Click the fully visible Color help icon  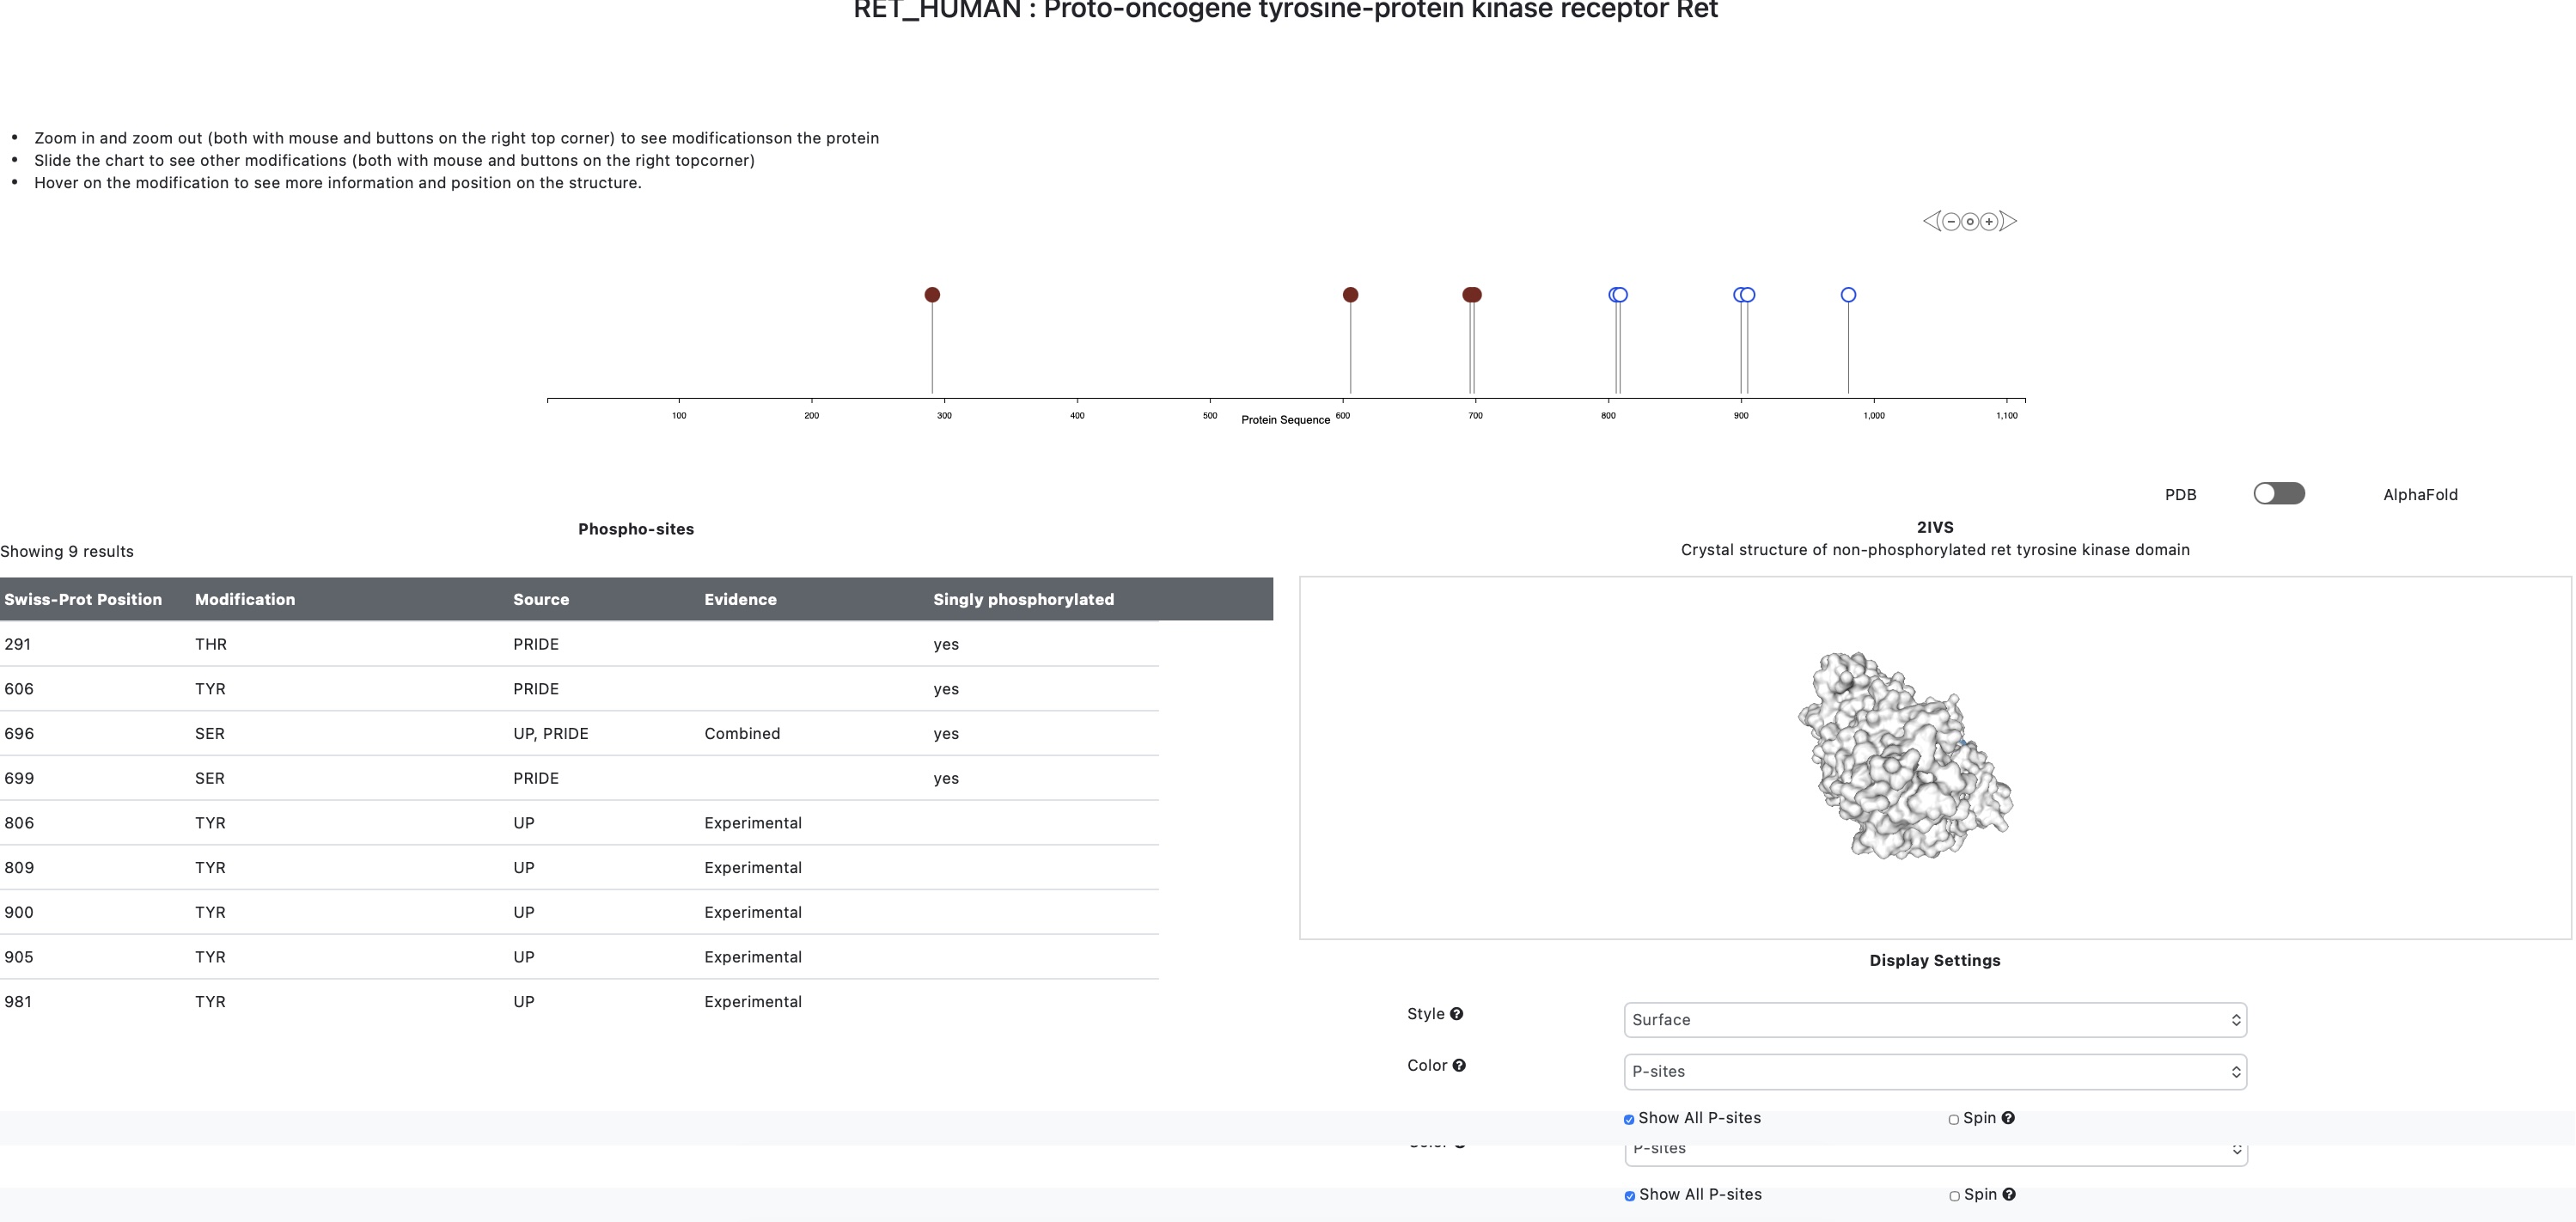(1459, 1066)
